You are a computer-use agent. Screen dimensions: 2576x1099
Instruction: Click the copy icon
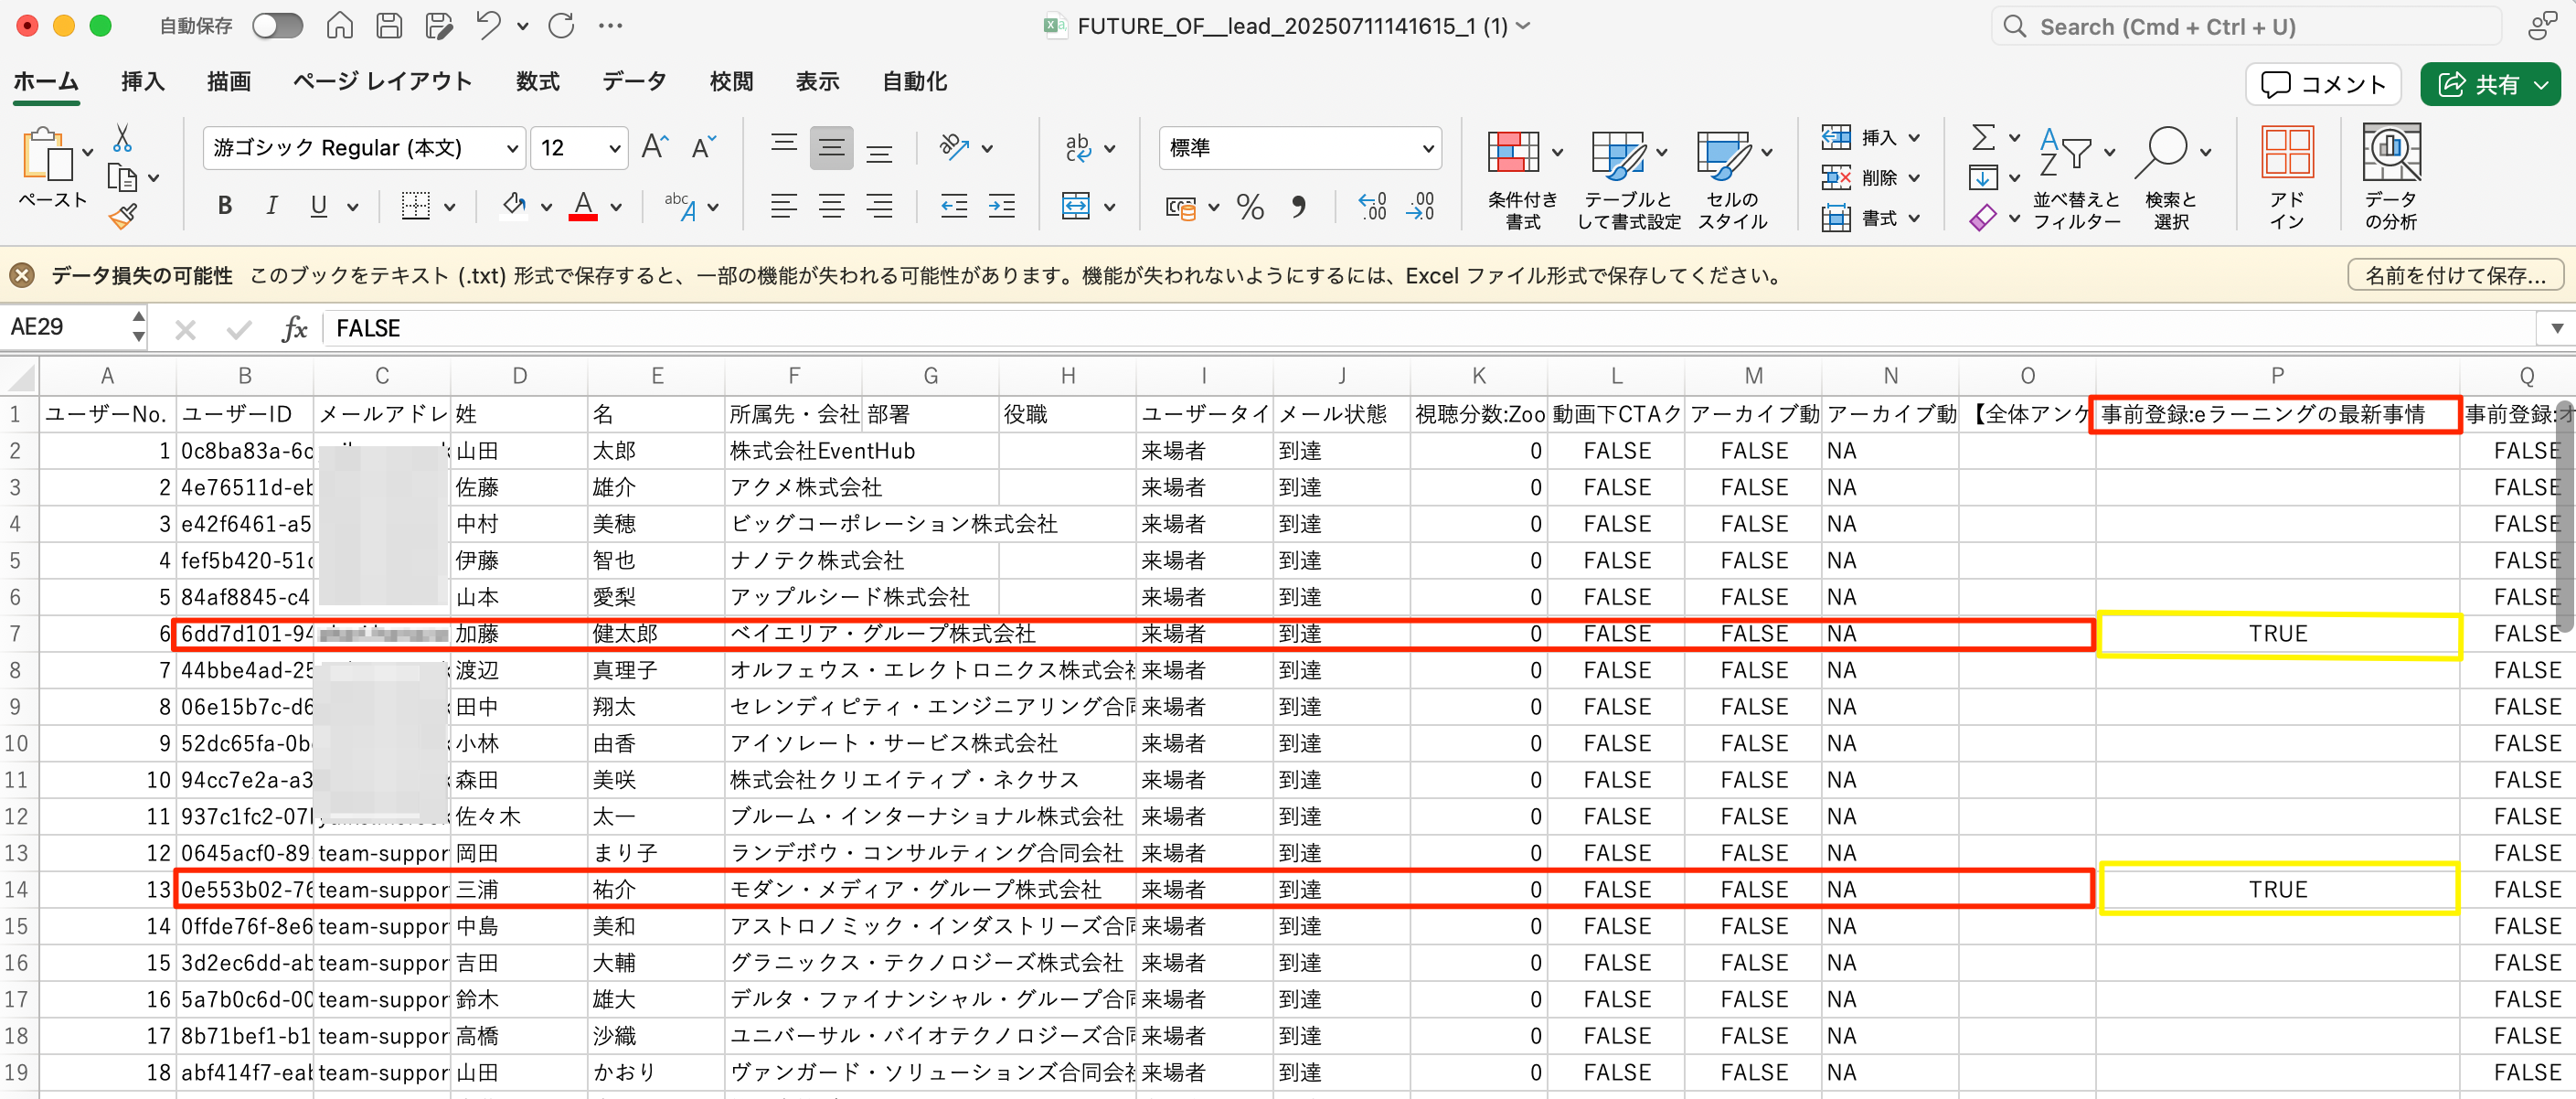(123, 178)
